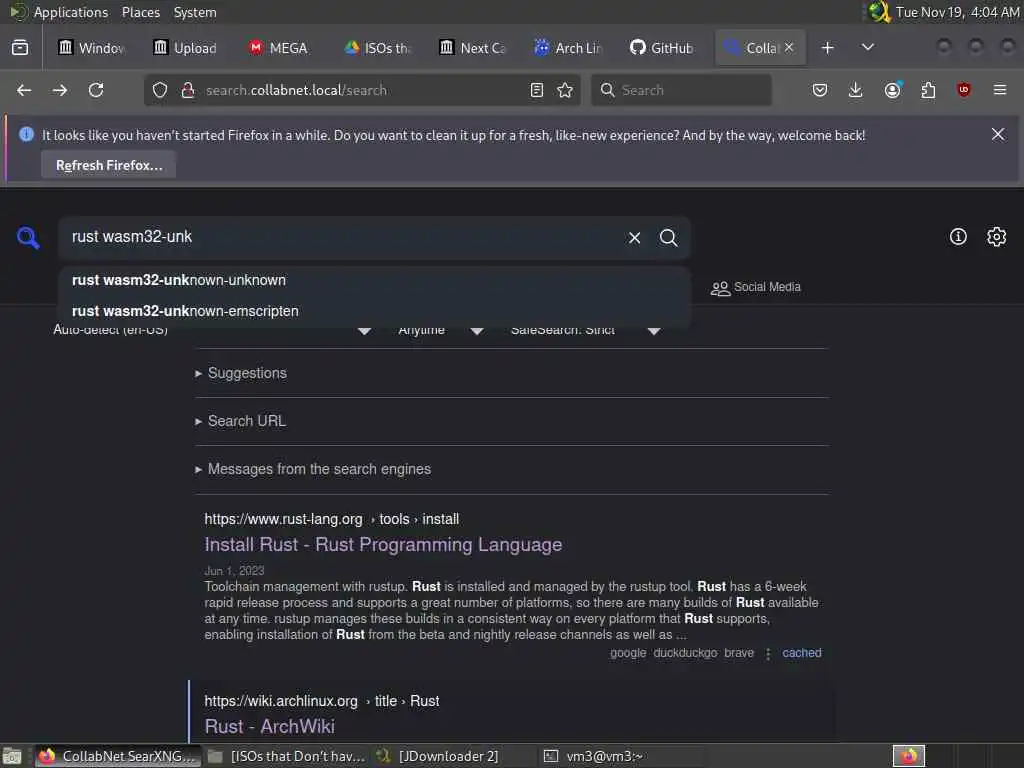Click the address bar URL
Screen dimensions: 1024x768
[x=296, y=90]
